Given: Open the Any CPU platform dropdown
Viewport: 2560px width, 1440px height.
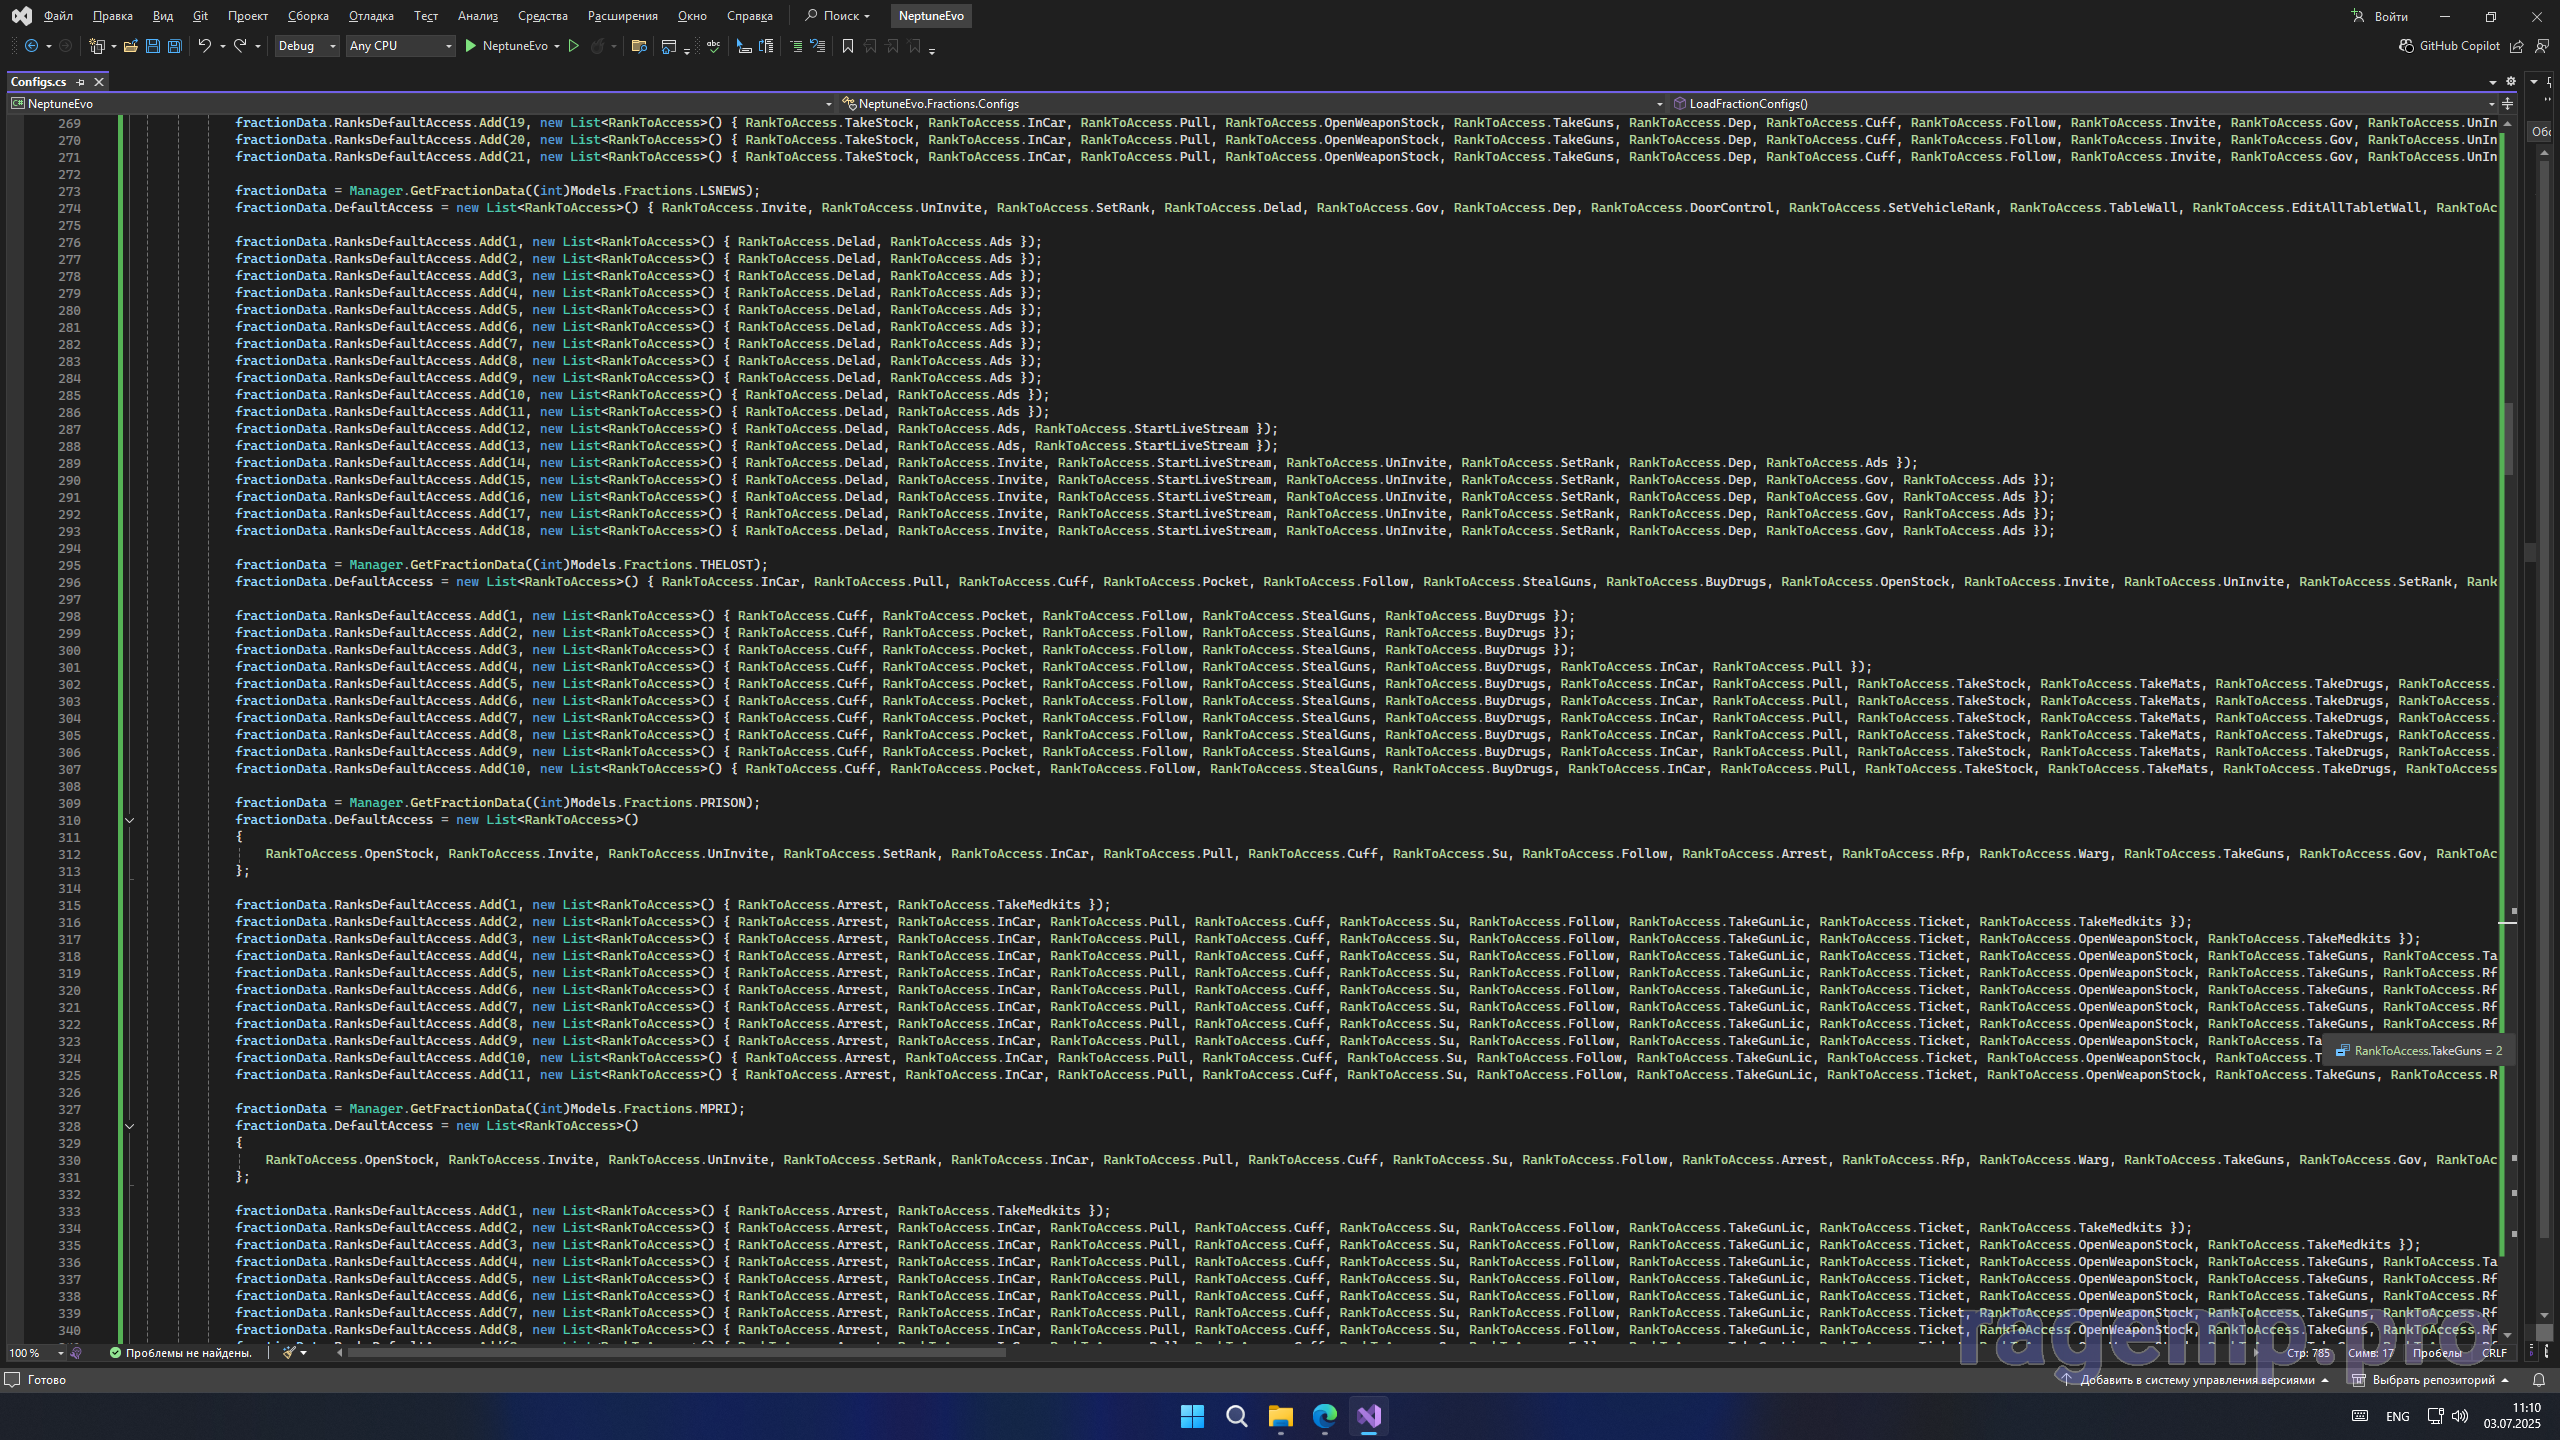Looking at the screenshot, I should pos(400,46).
